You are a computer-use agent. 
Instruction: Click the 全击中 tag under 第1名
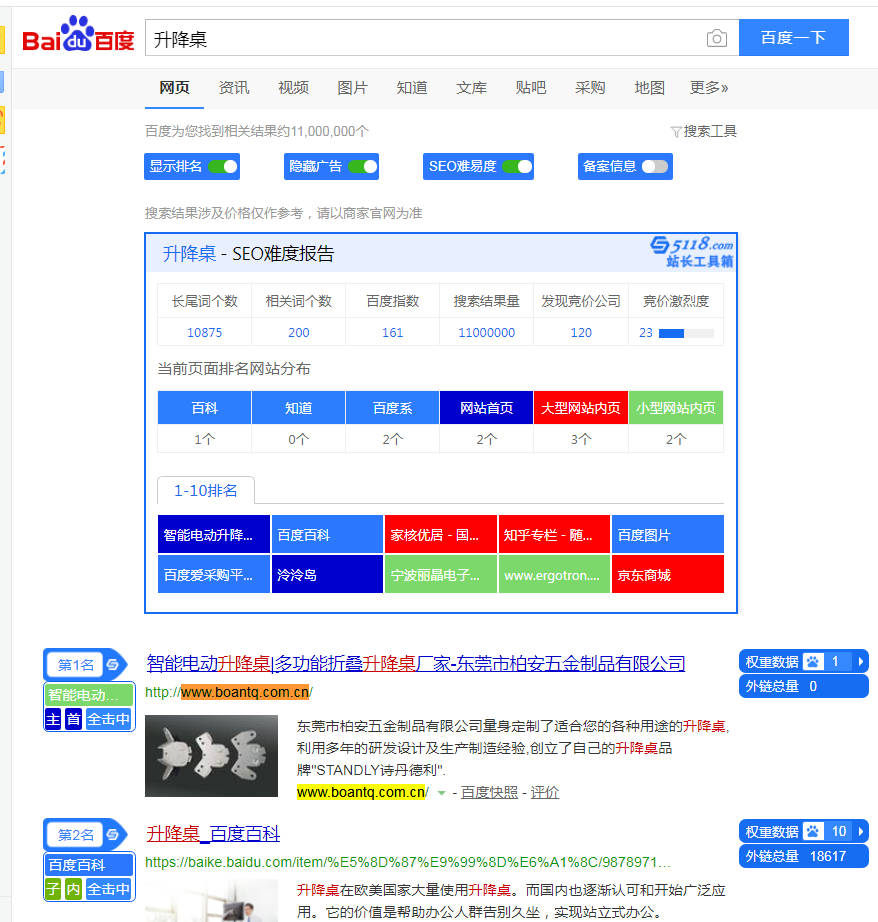pos(109,719)
